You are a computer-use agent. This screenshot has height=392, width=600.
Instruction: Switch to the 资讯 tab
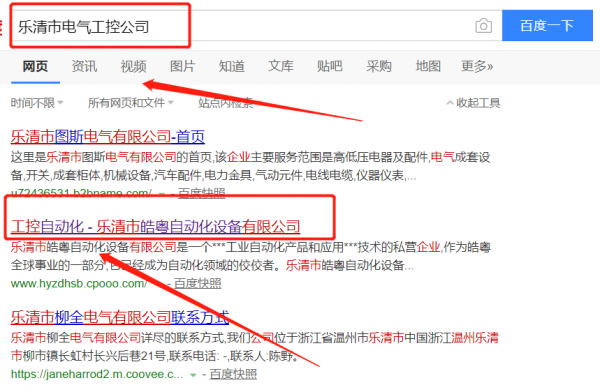coord(84,66)
